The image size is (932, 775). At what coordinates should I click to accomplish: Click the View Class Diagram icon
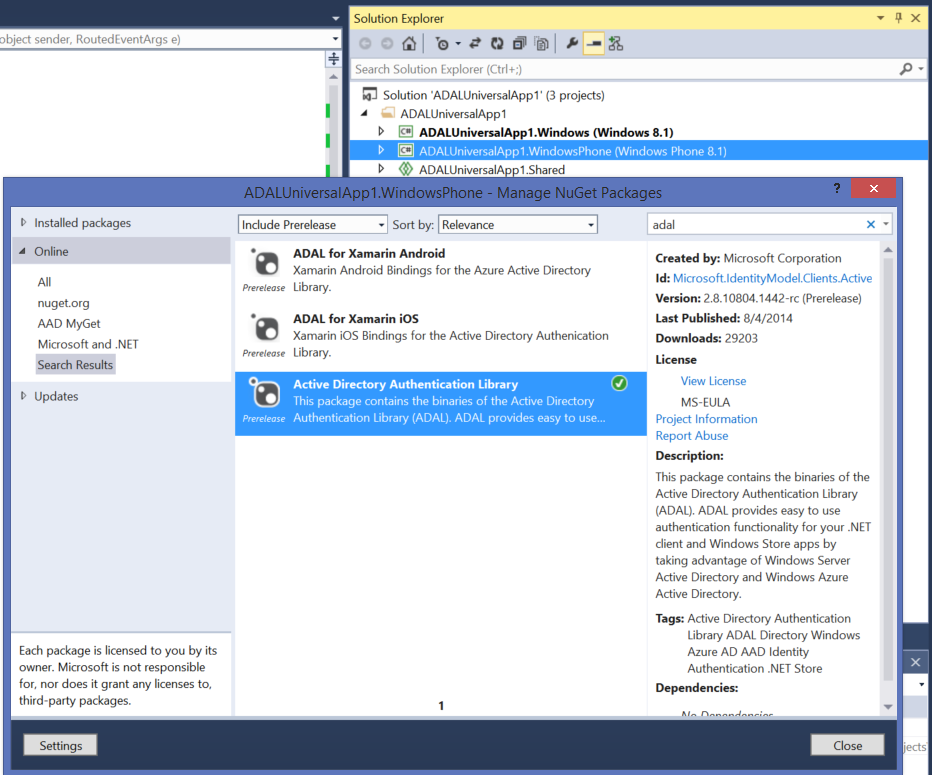[x=616, y=43]
